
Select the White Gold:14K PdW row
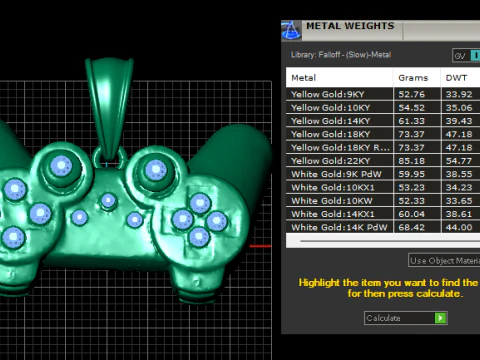383,228
